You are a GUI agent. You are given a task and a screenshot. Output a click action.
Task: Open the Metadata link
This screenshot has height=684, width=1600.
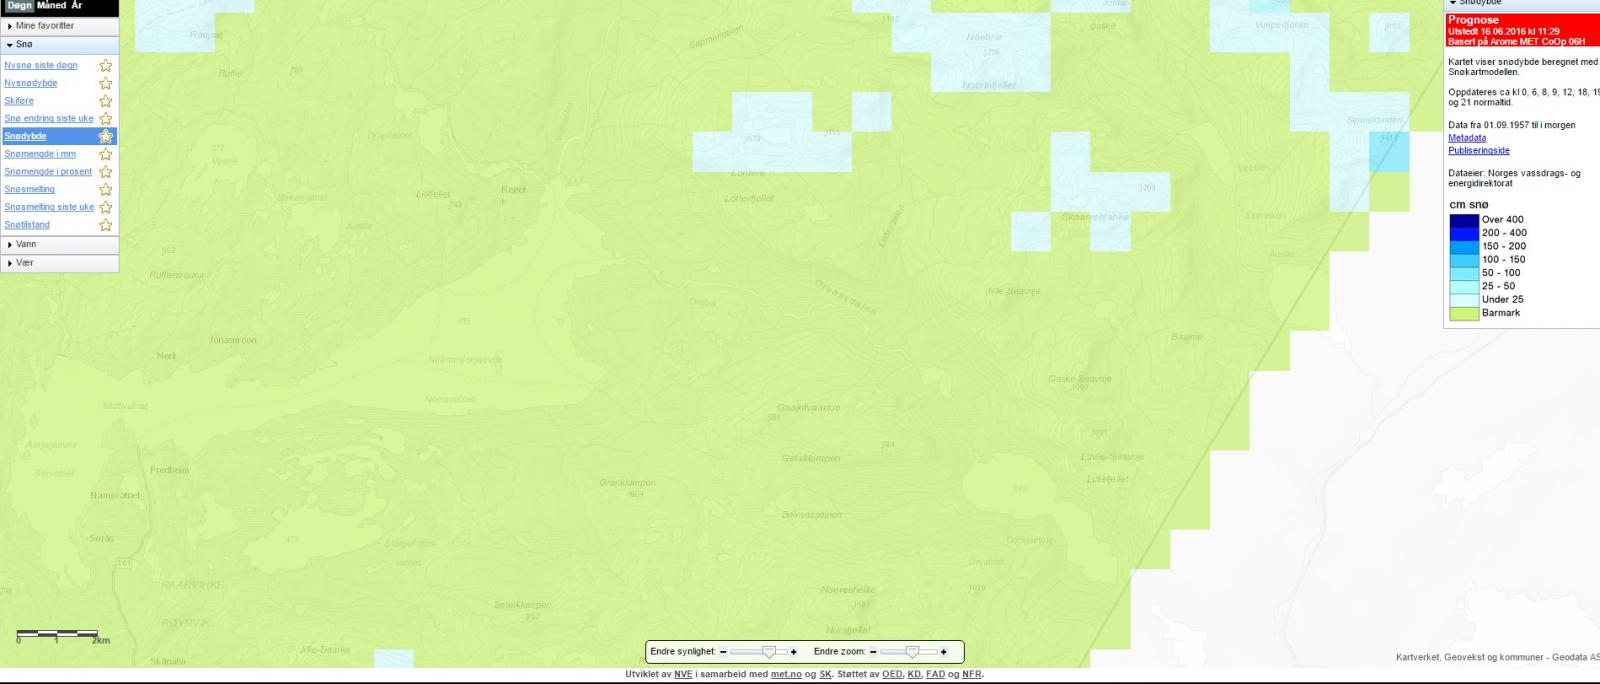(x=1466, y=138)
